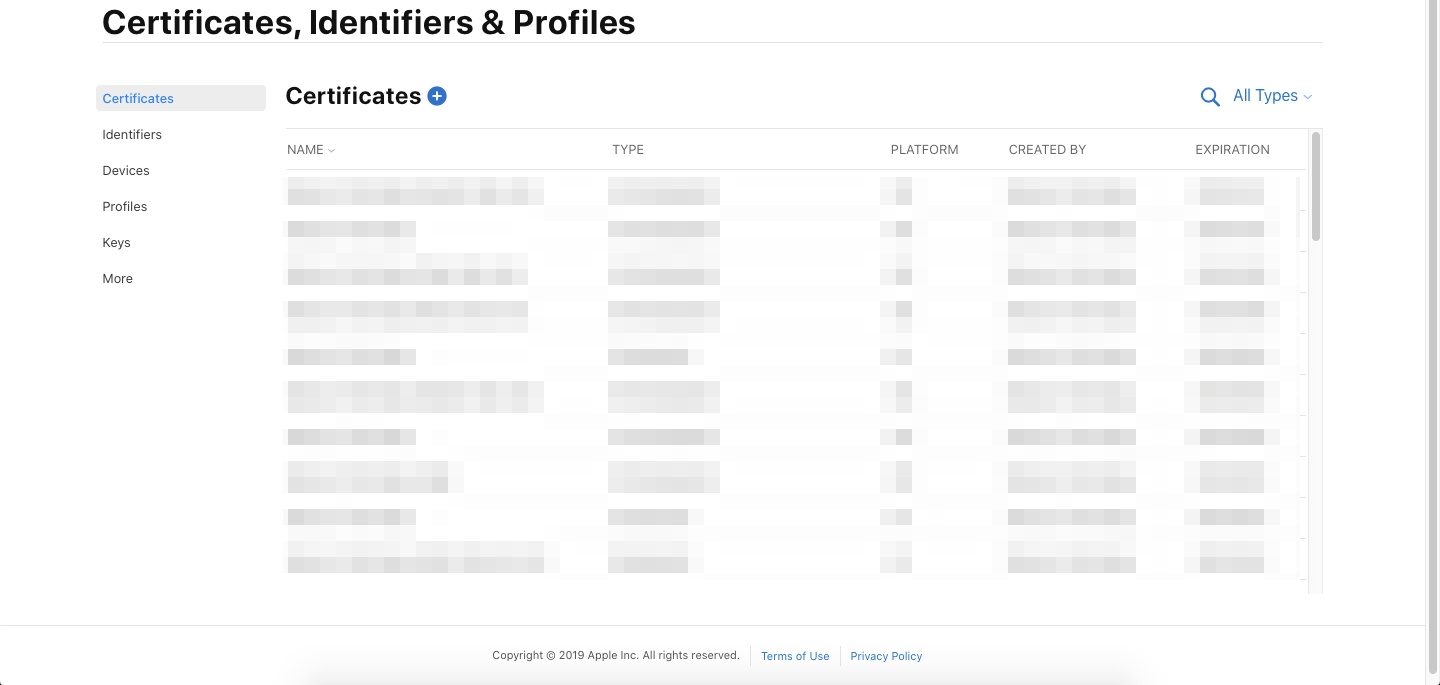Viewport: 1440px width, 685px height.
Task: Click the PLATFORM column header
Action: click(x=924, y=150)
